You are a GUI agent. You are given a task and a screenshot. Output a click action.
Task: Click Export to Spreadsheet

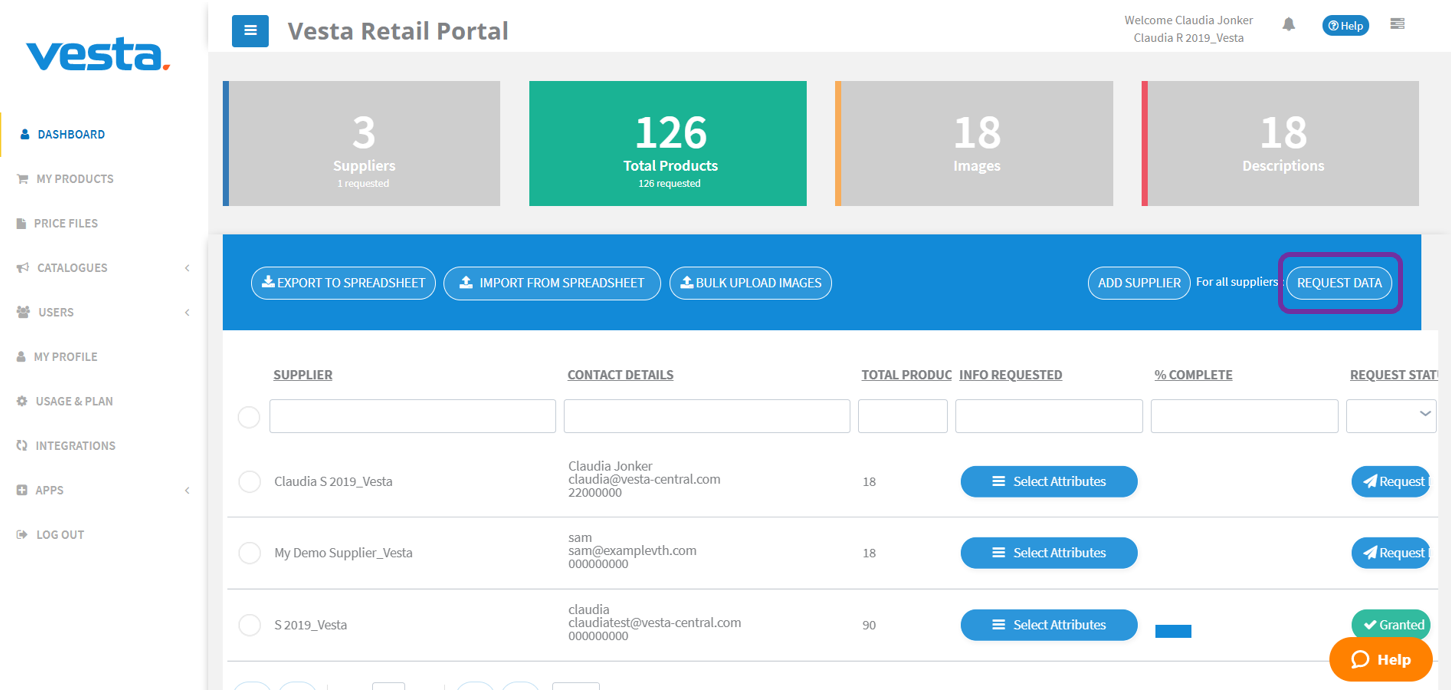[x=343, y=283]
